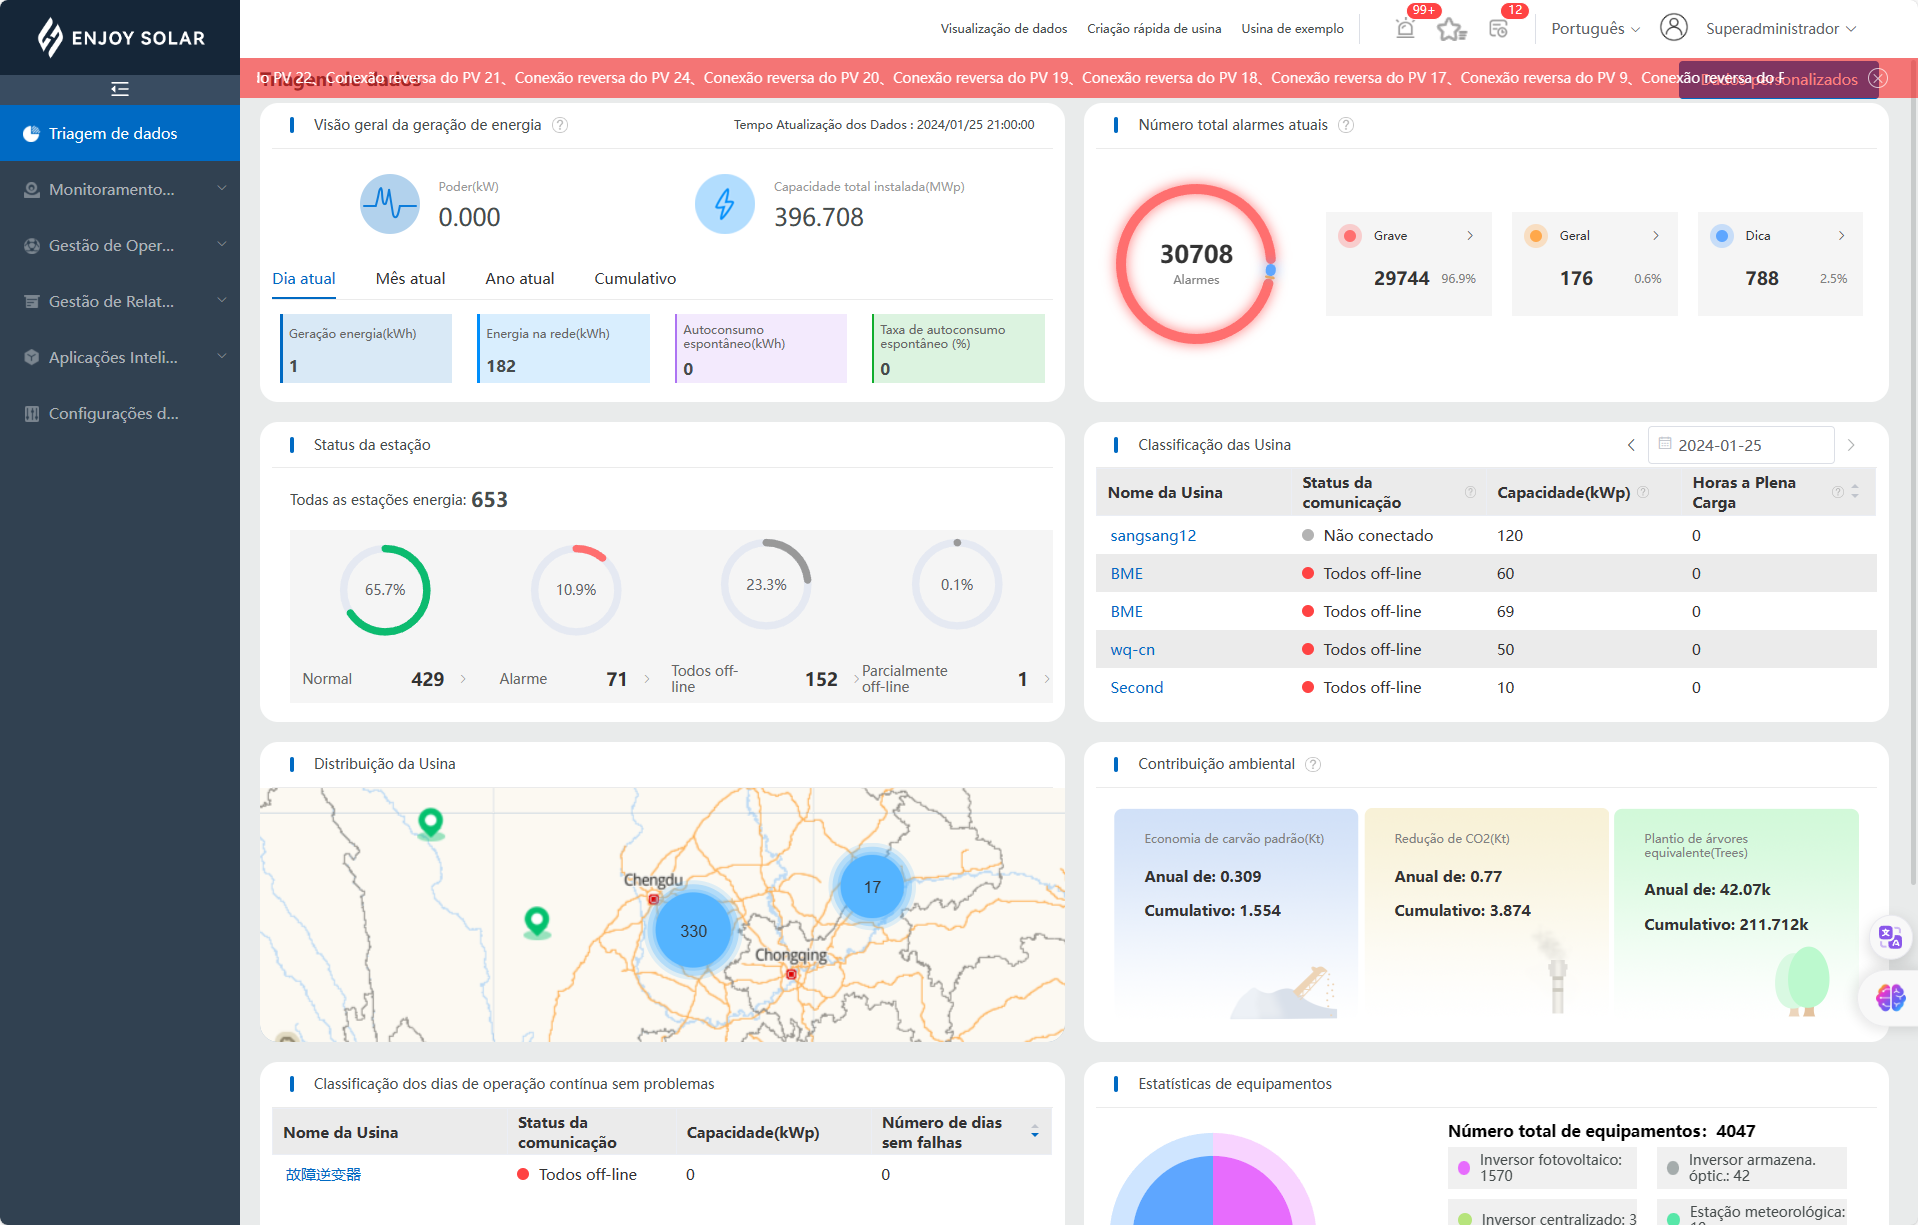Open sangsang12 plant link
This screenshot has height=1225, width=1918.
(1153, 536)
